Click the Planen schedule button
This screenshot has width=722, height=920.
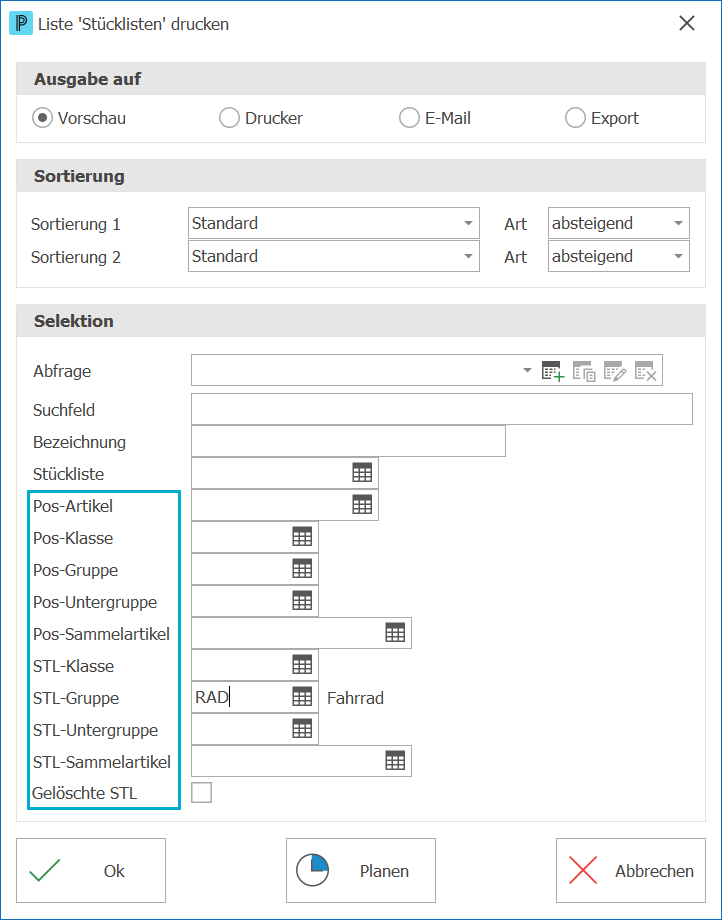[x=361, y=870]
